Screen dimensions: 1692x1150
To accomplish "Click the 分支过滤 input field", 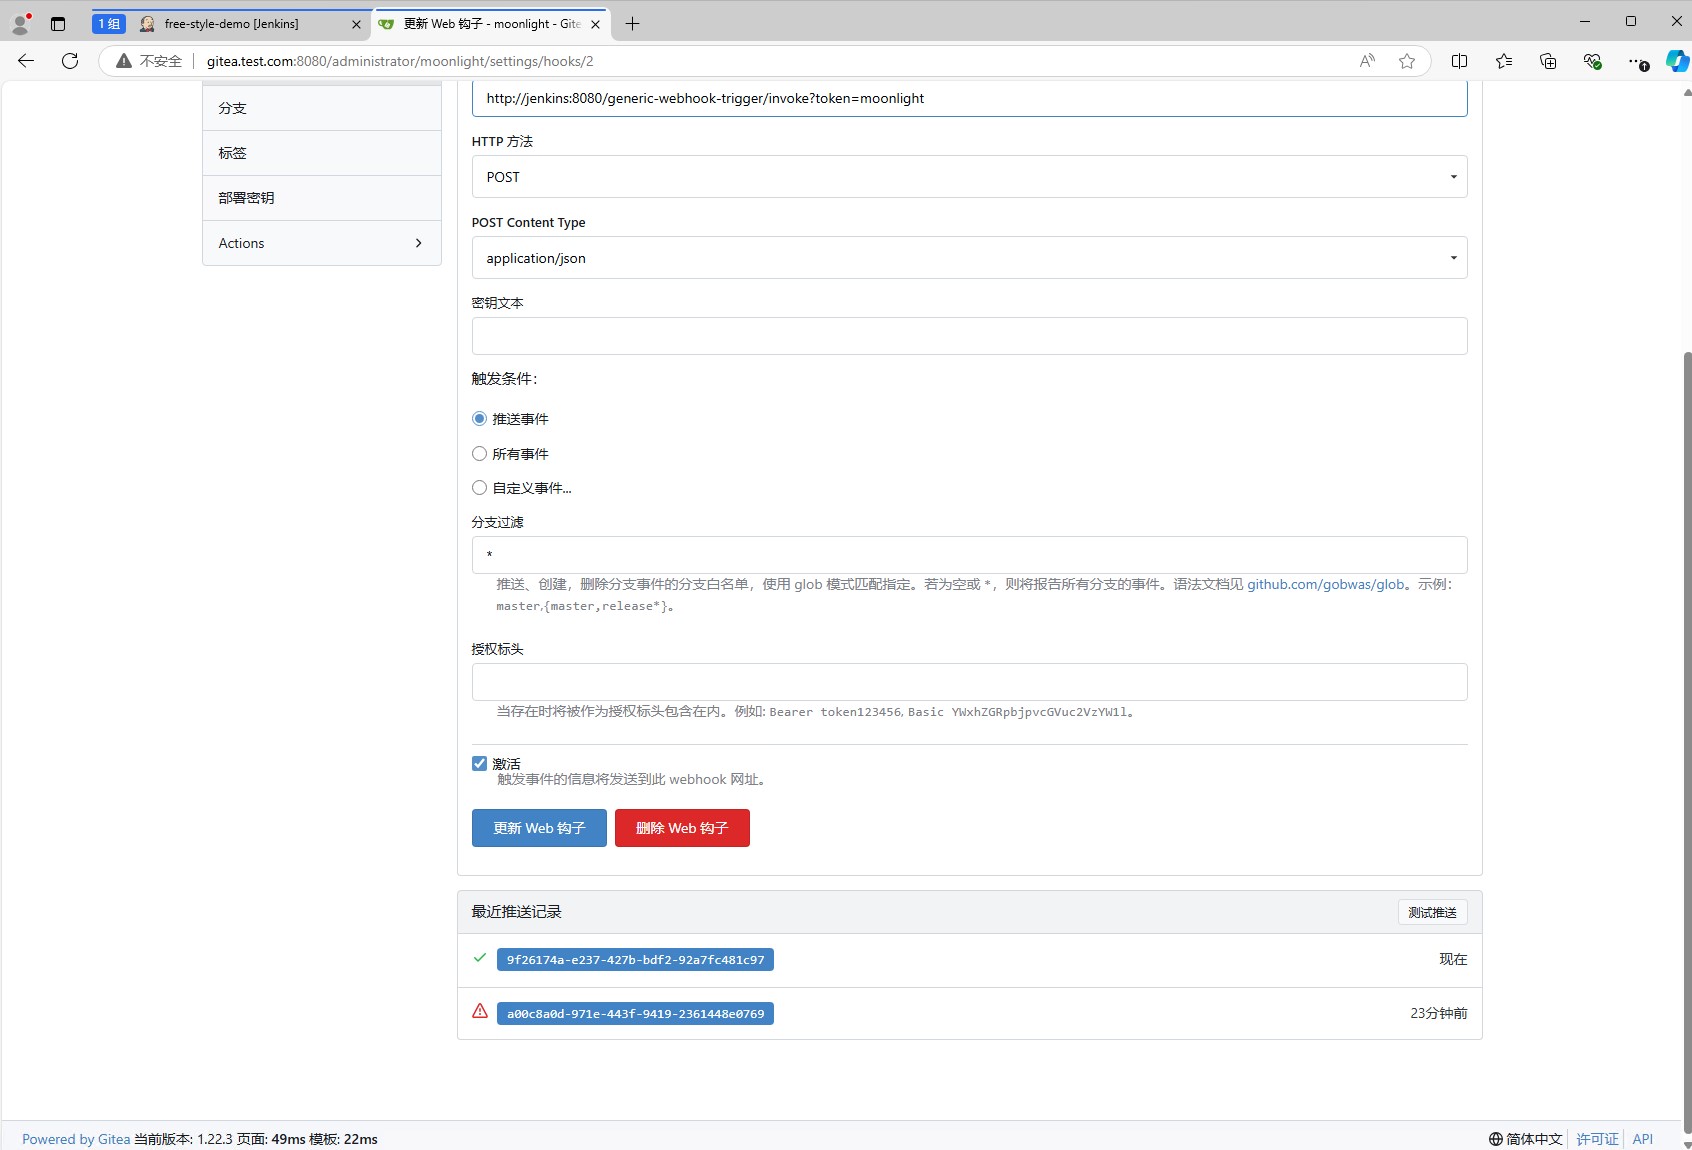I will click(969, 555).
